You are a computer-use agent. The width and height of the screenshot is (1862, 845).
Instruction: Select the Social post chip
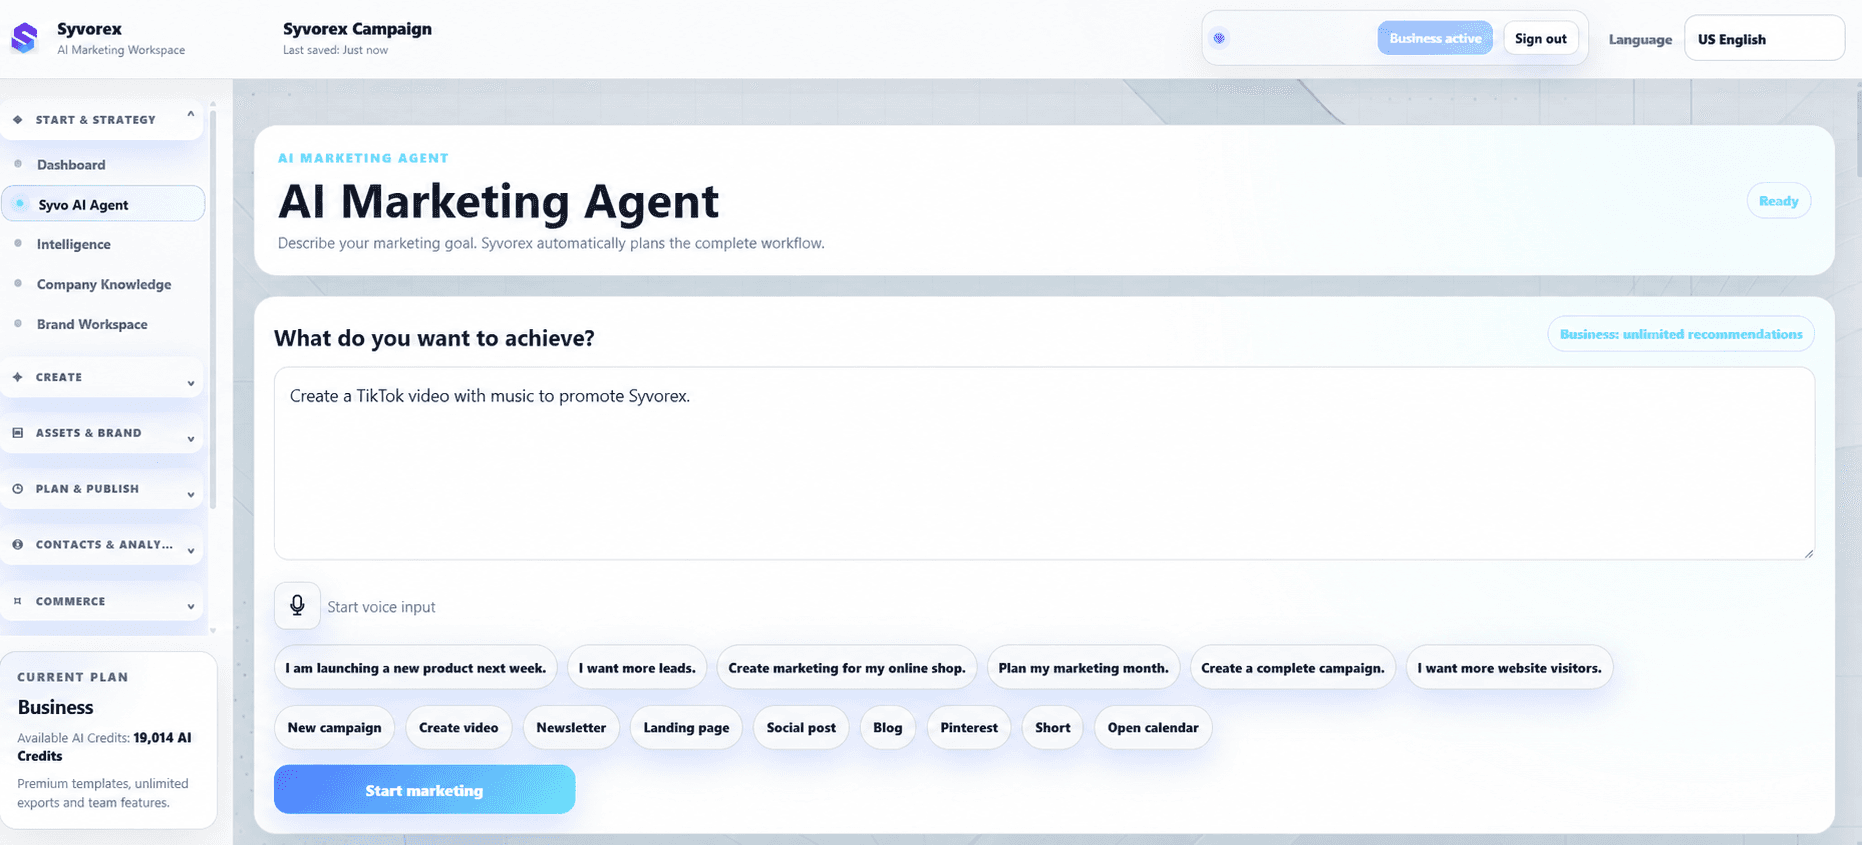click(801, 728)
